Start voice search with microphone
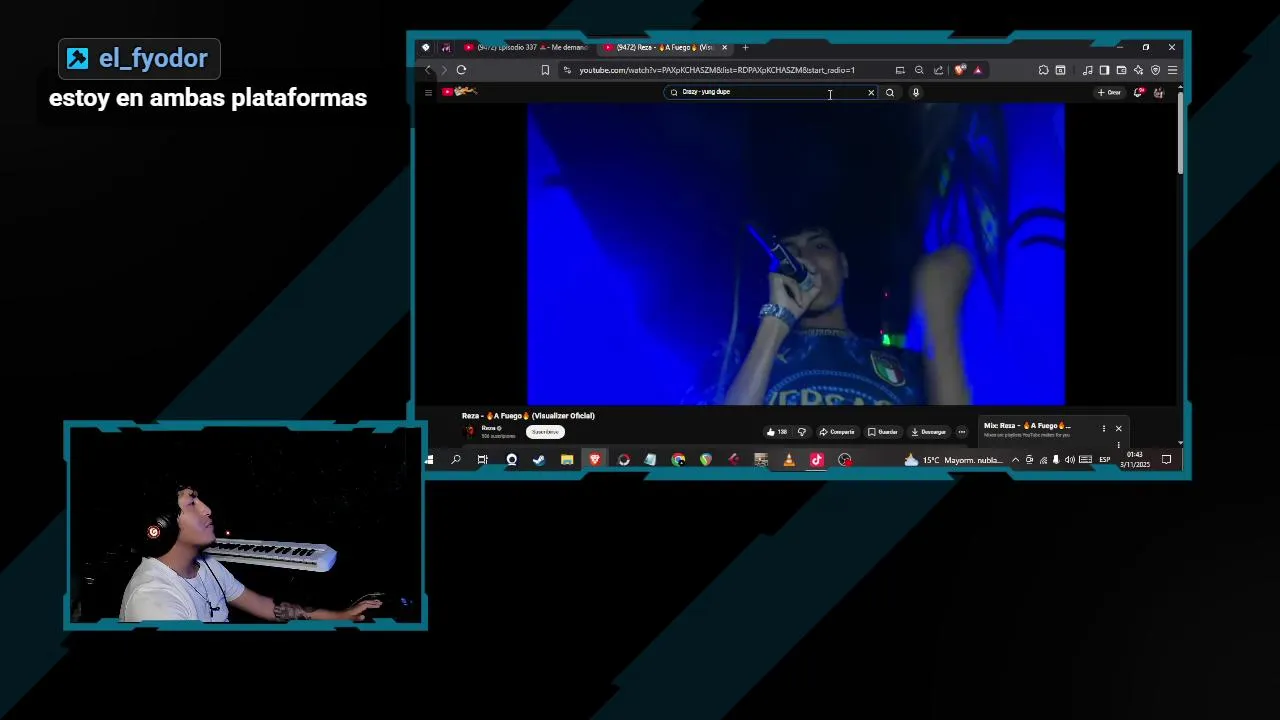The width and height of the screenshot is (1280, 720). (915, 92)
